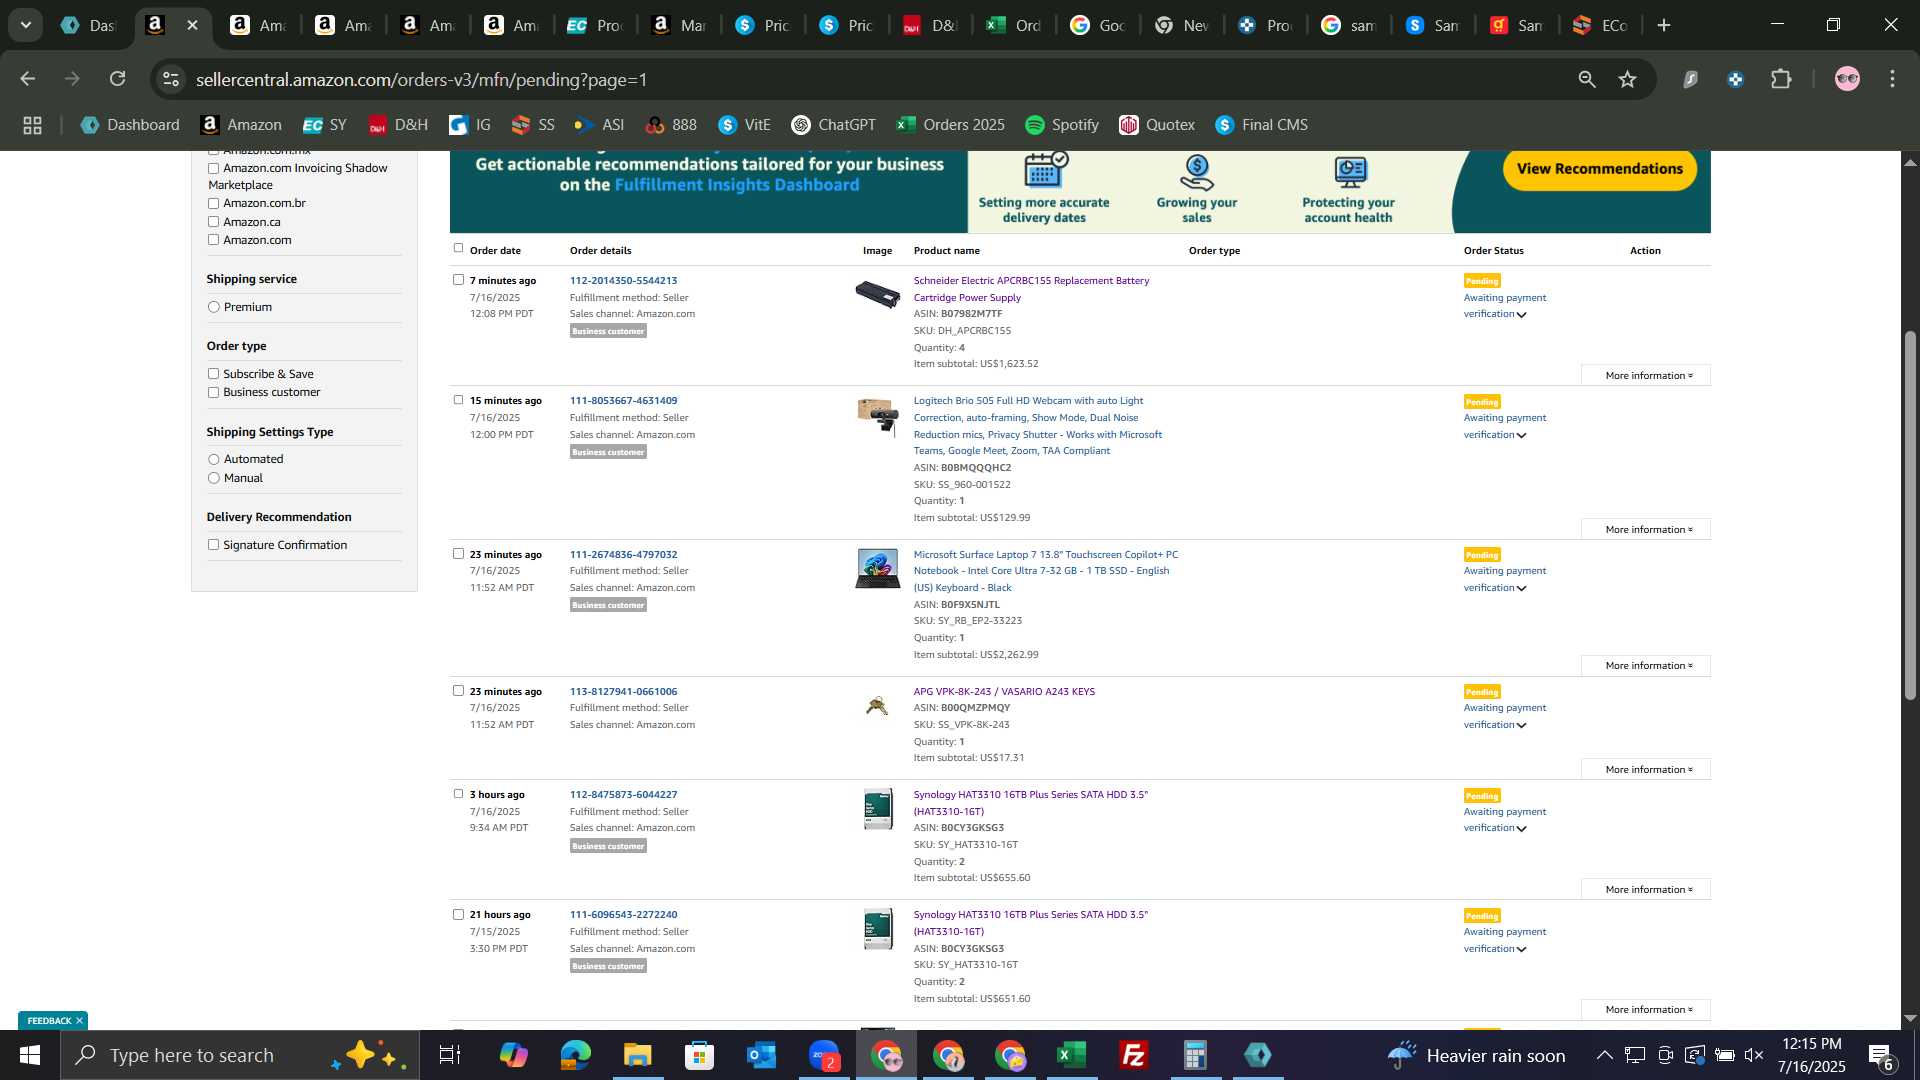This screenshot has width=1920, height=1080.
Task: Open the Calculator from the taskbar
Action: click(x=1195, y=1055)
